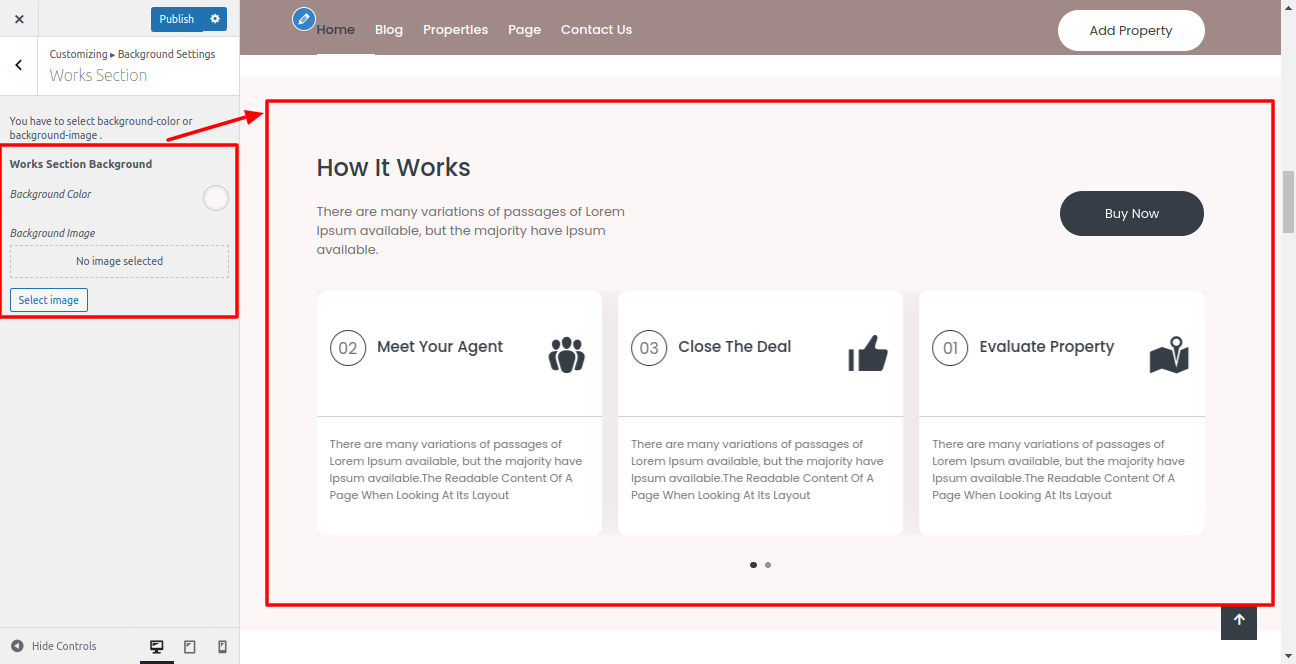Open the Properties menu item
The image size is (1296, 664).
[x=455, y=30]
